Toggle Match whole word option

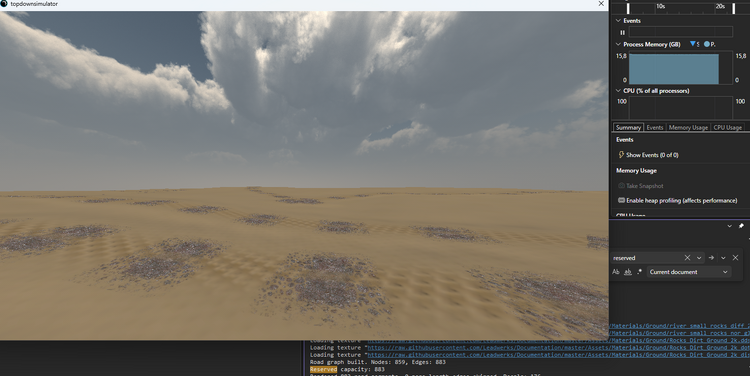pos(628,272)
